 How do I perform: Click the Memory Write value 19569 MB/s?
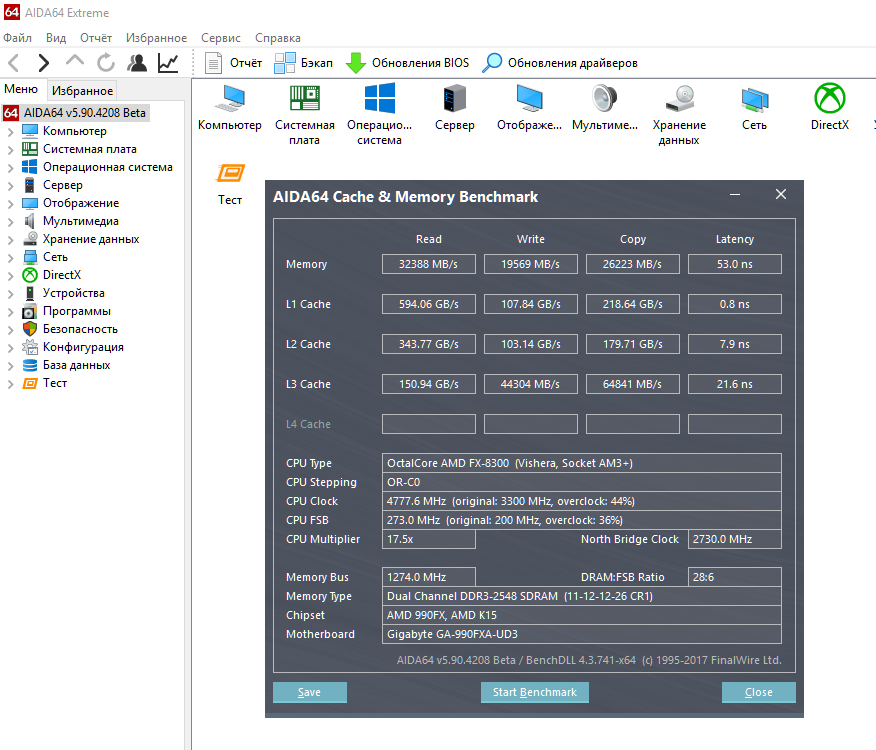point(531,264)
